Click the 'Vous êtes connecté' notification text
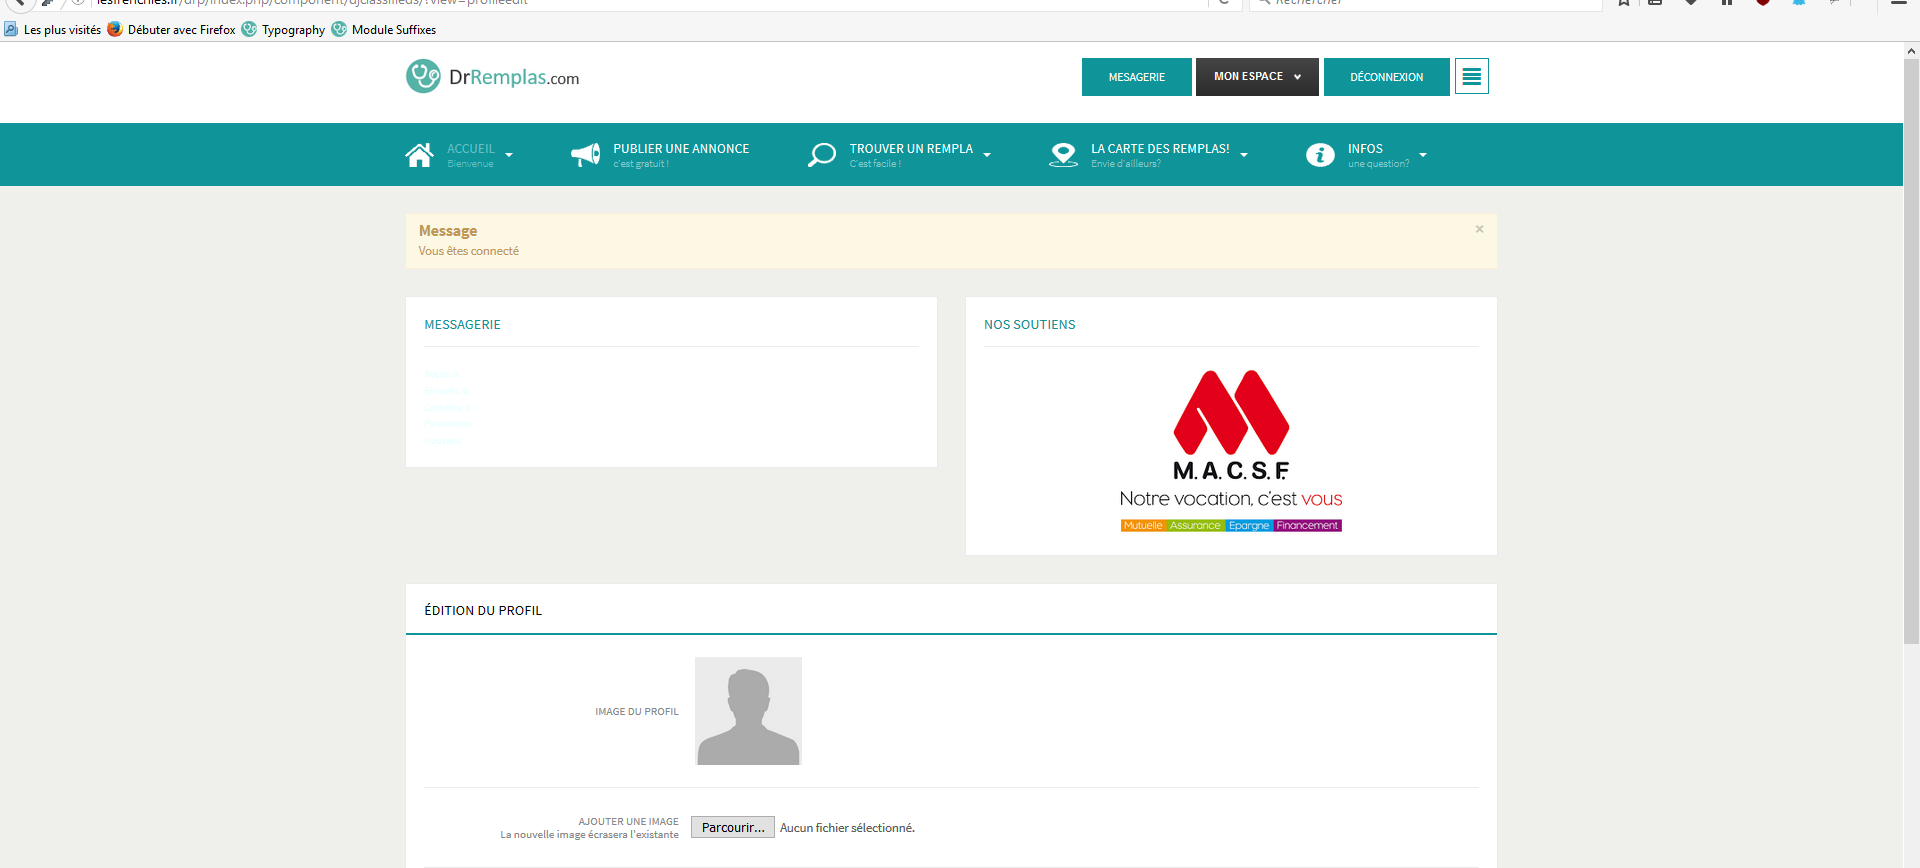Image resolution: width=1920 pixels, height=868 pixels. [468, 251]
